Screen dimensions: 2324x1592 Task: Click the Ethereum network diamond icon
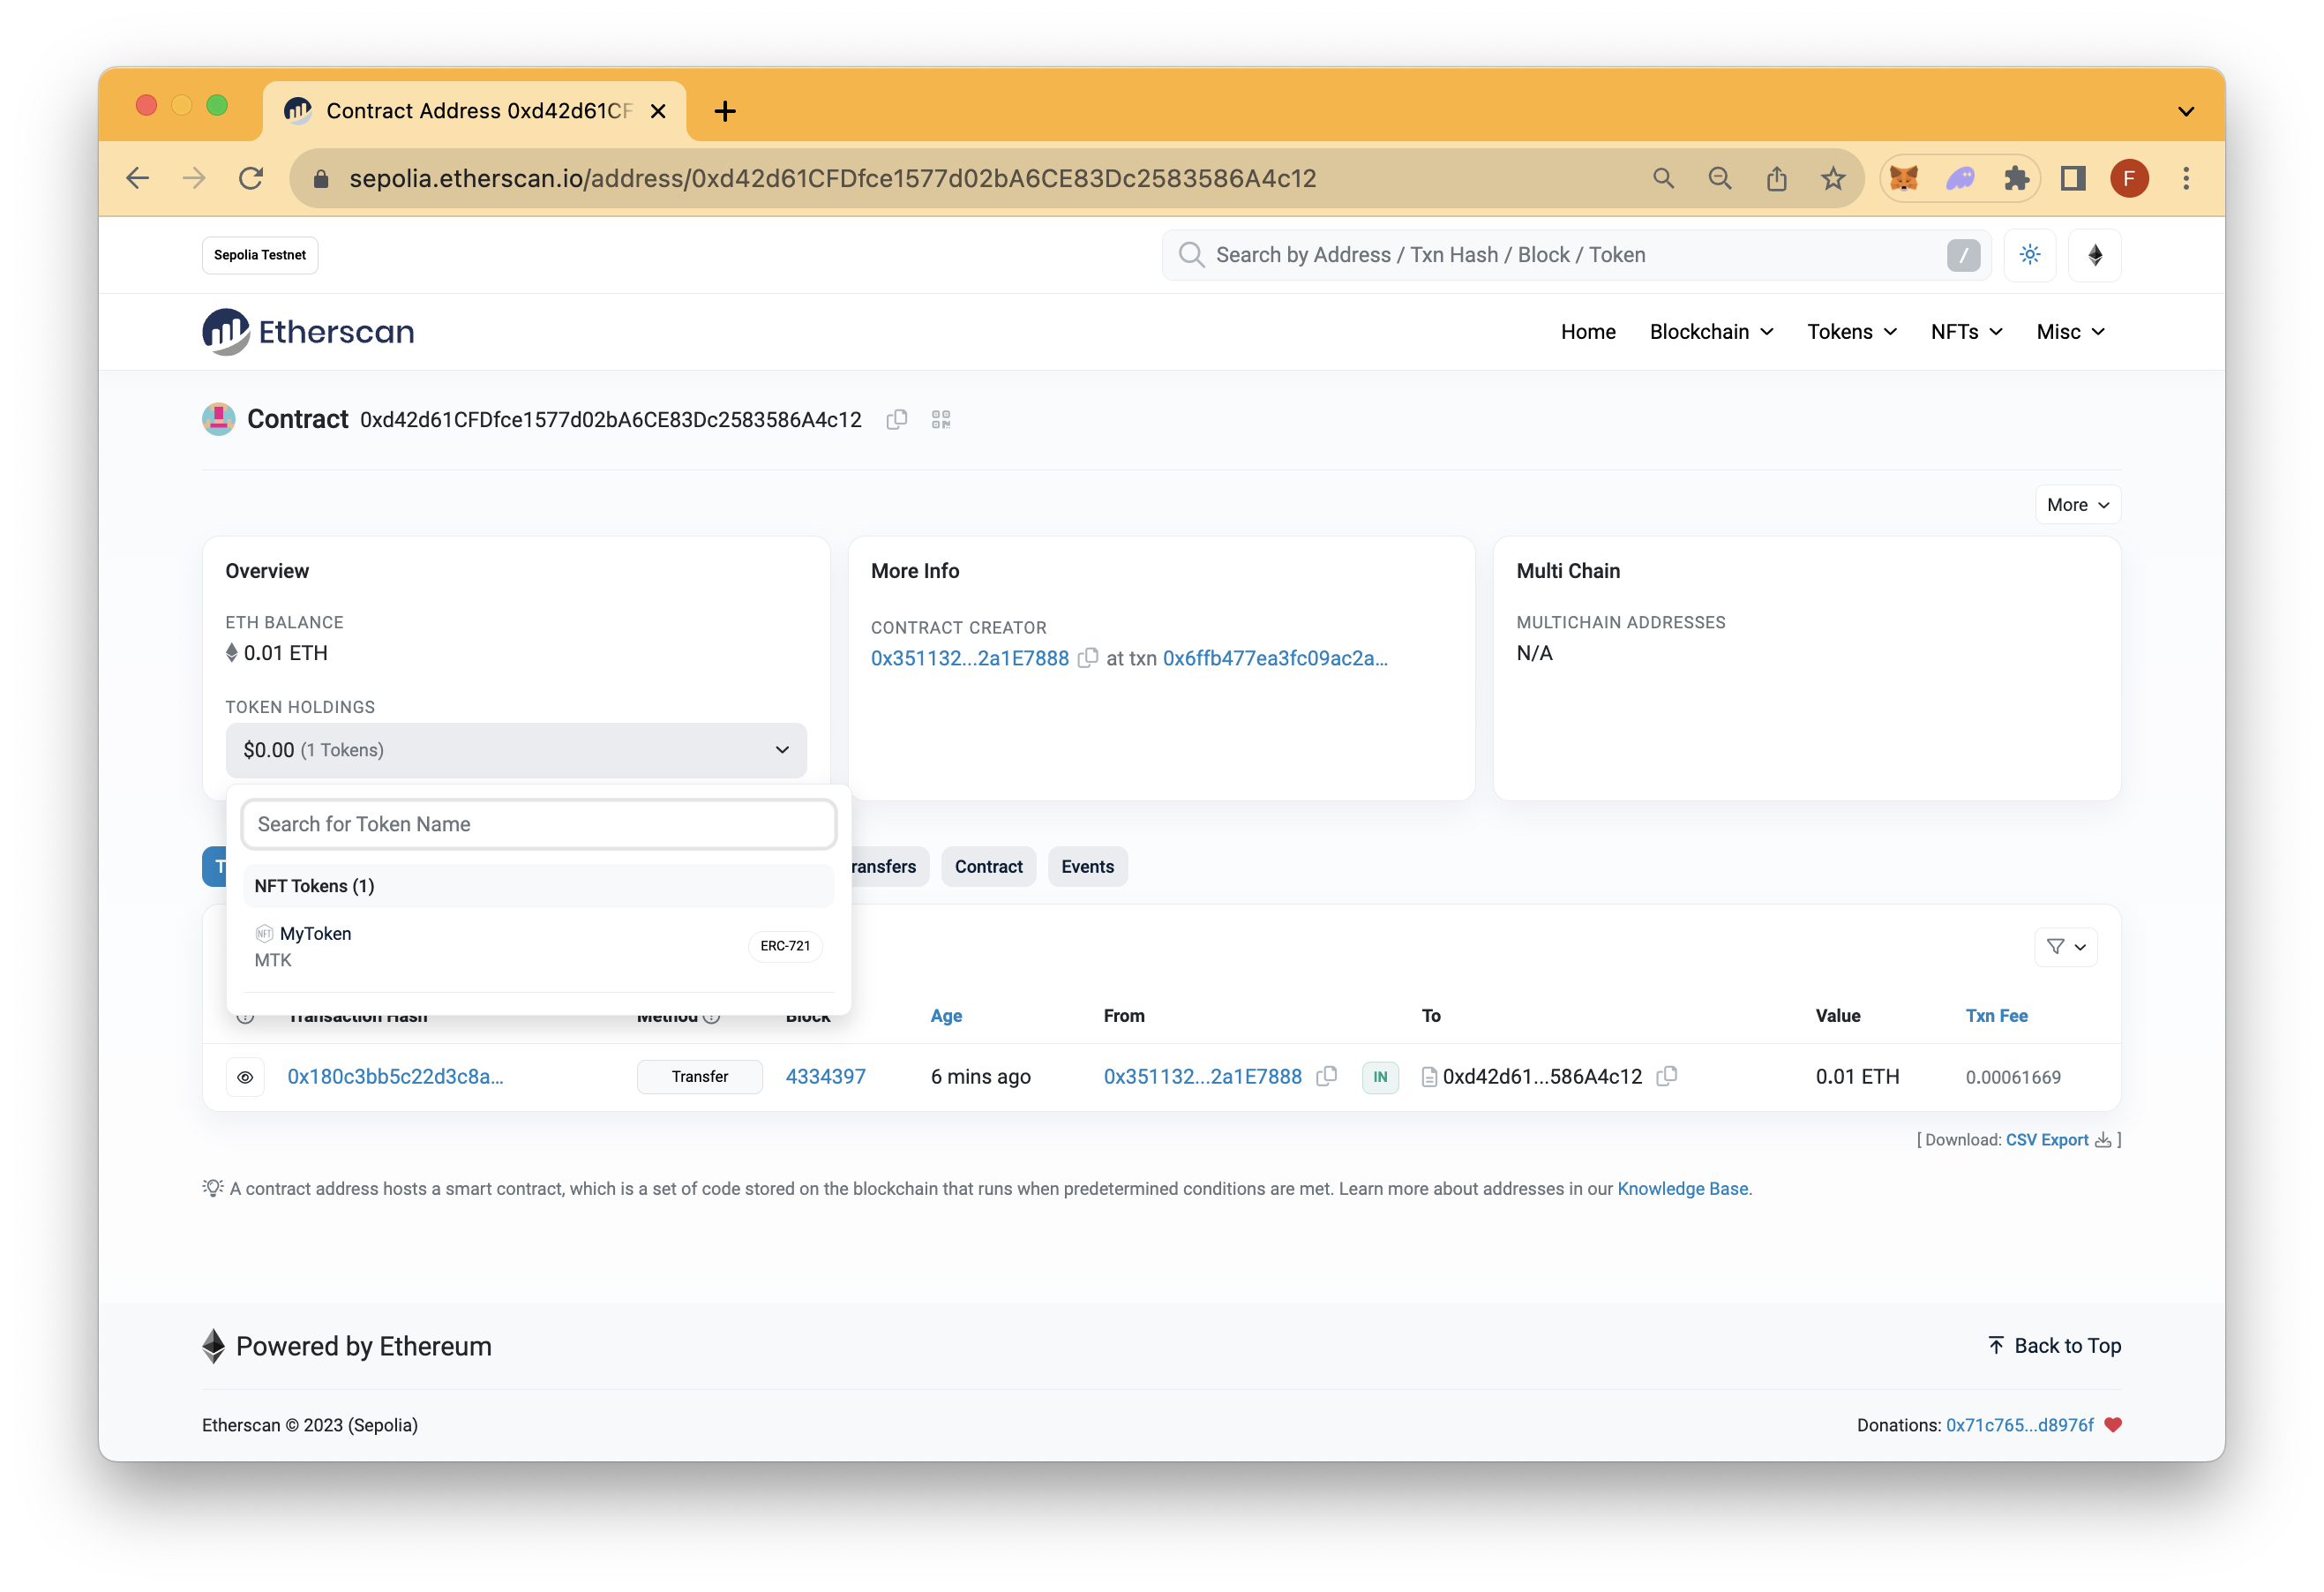pyautogui.click(x=2095, y=255)
